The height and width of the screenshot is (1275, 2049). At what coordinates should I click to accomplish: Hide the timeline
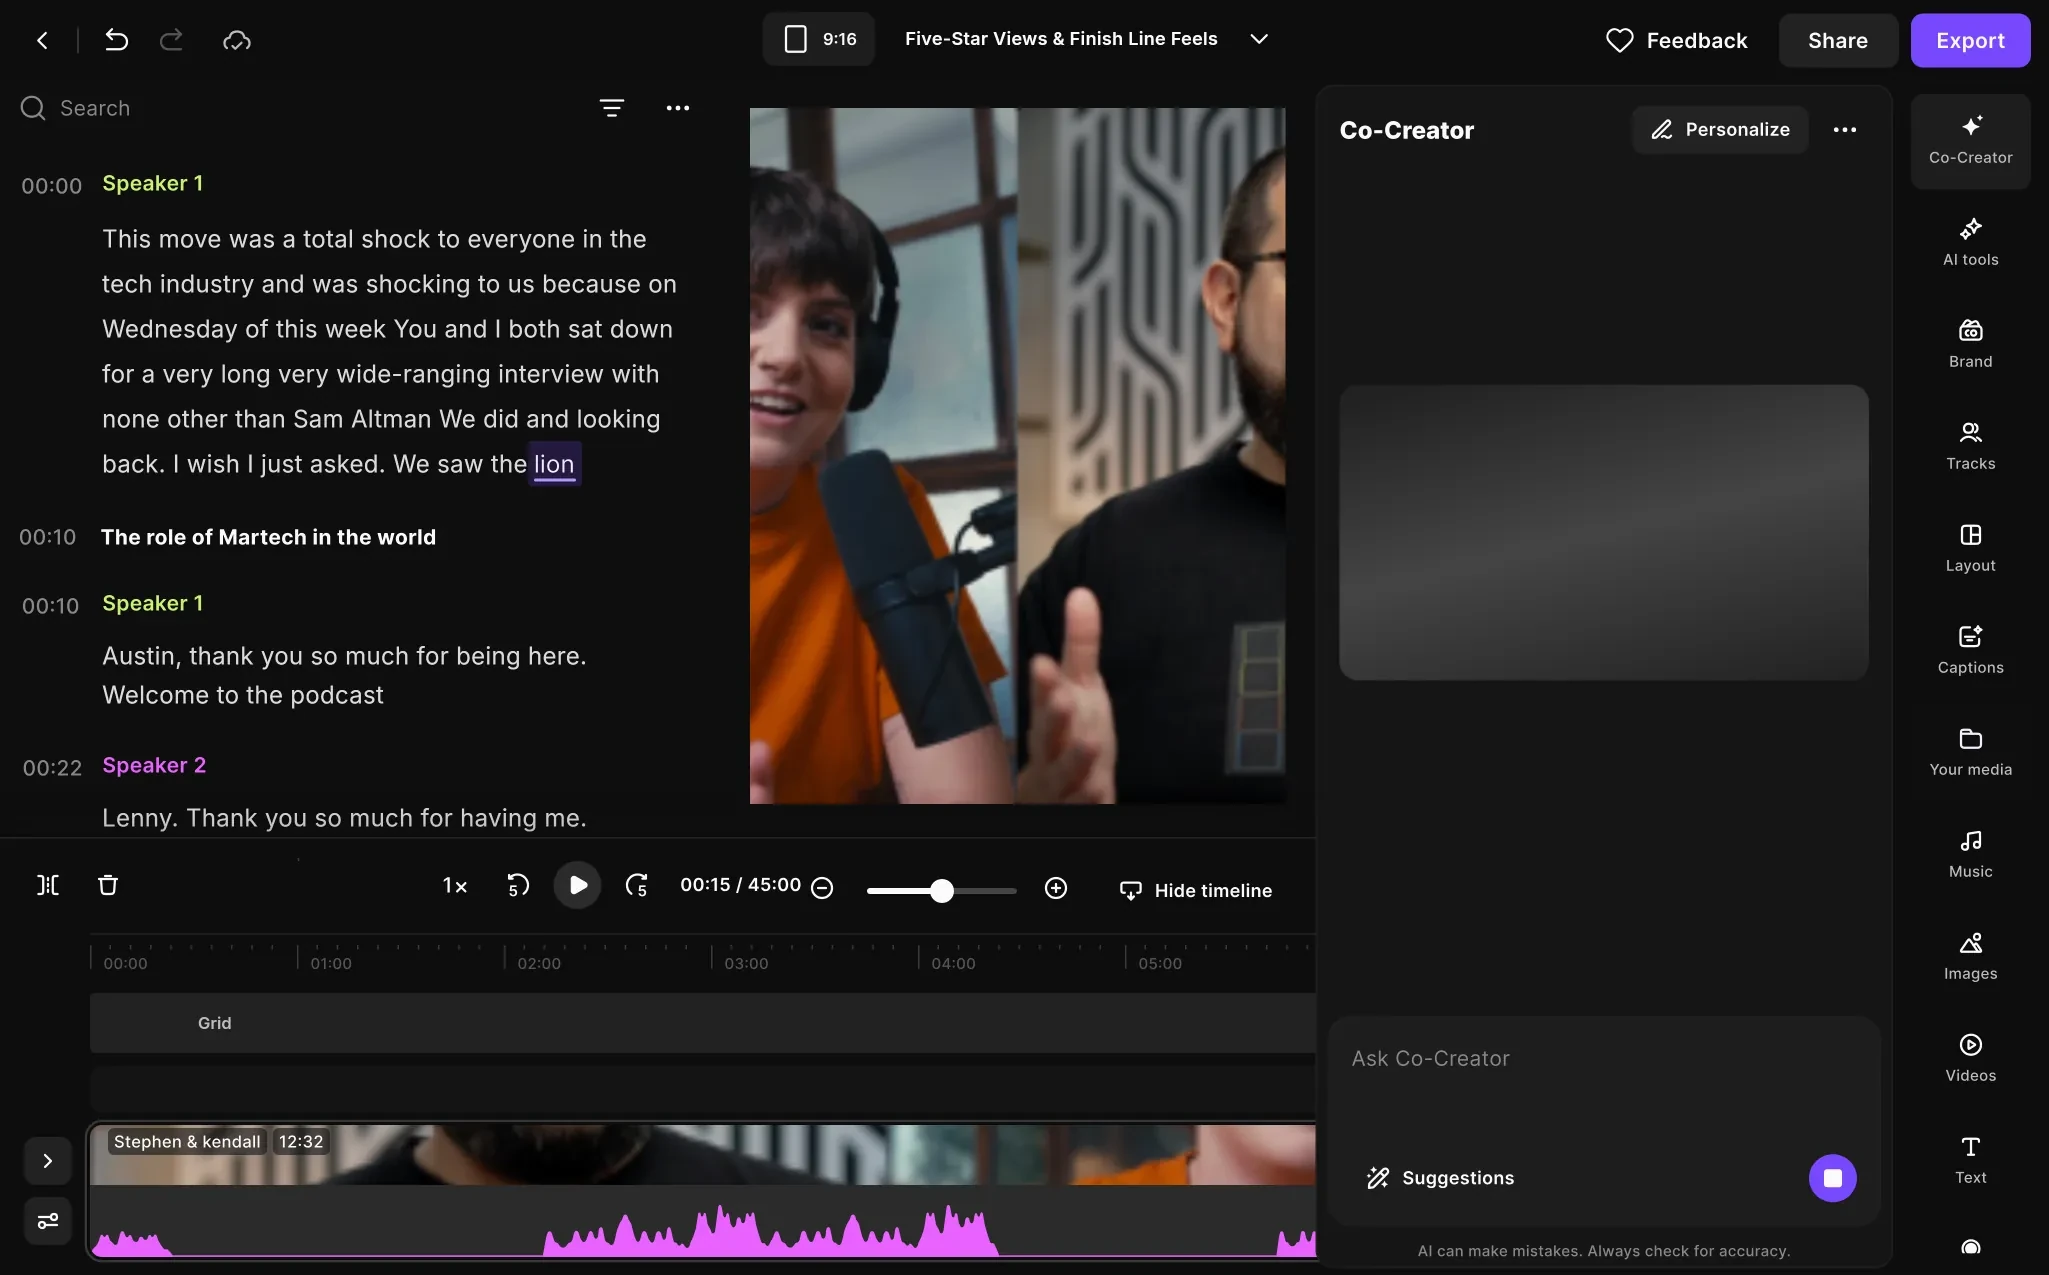1196,890
